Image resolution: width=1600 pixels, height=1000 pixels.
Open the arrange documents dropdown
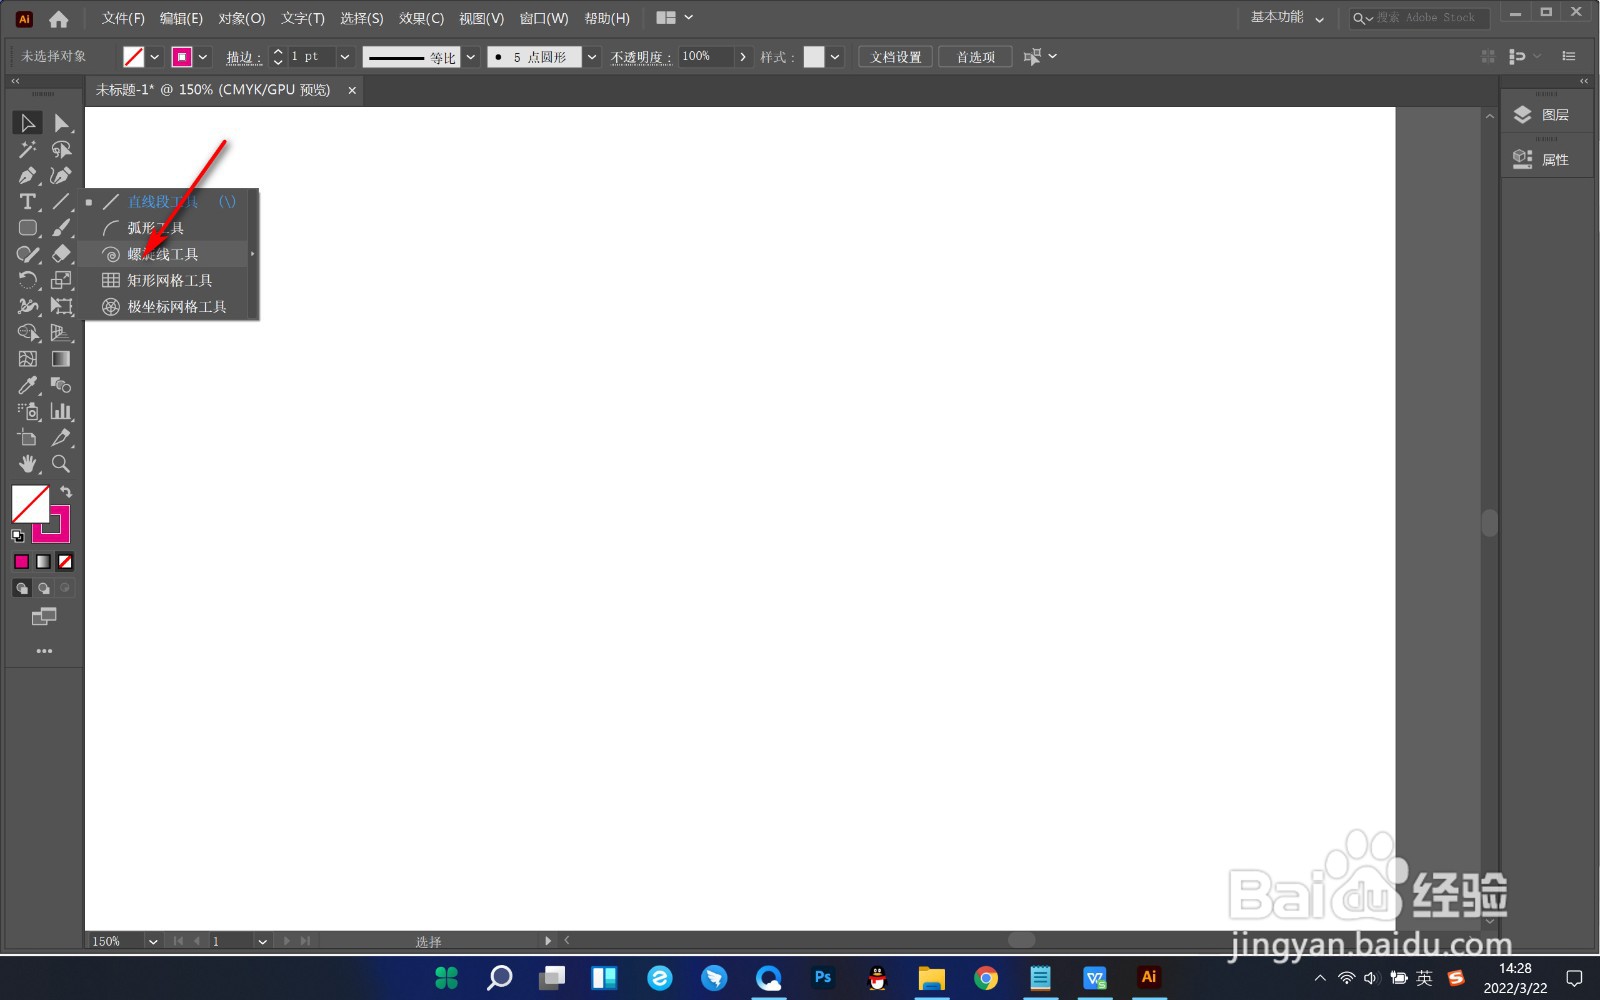[675, 18]
